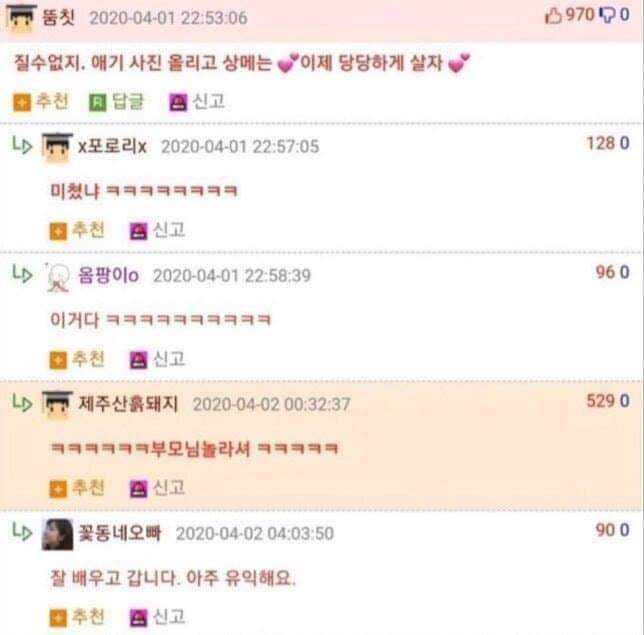Click the thumbs-up icon next to 970

pyautogui.click(x=553, y=16)
